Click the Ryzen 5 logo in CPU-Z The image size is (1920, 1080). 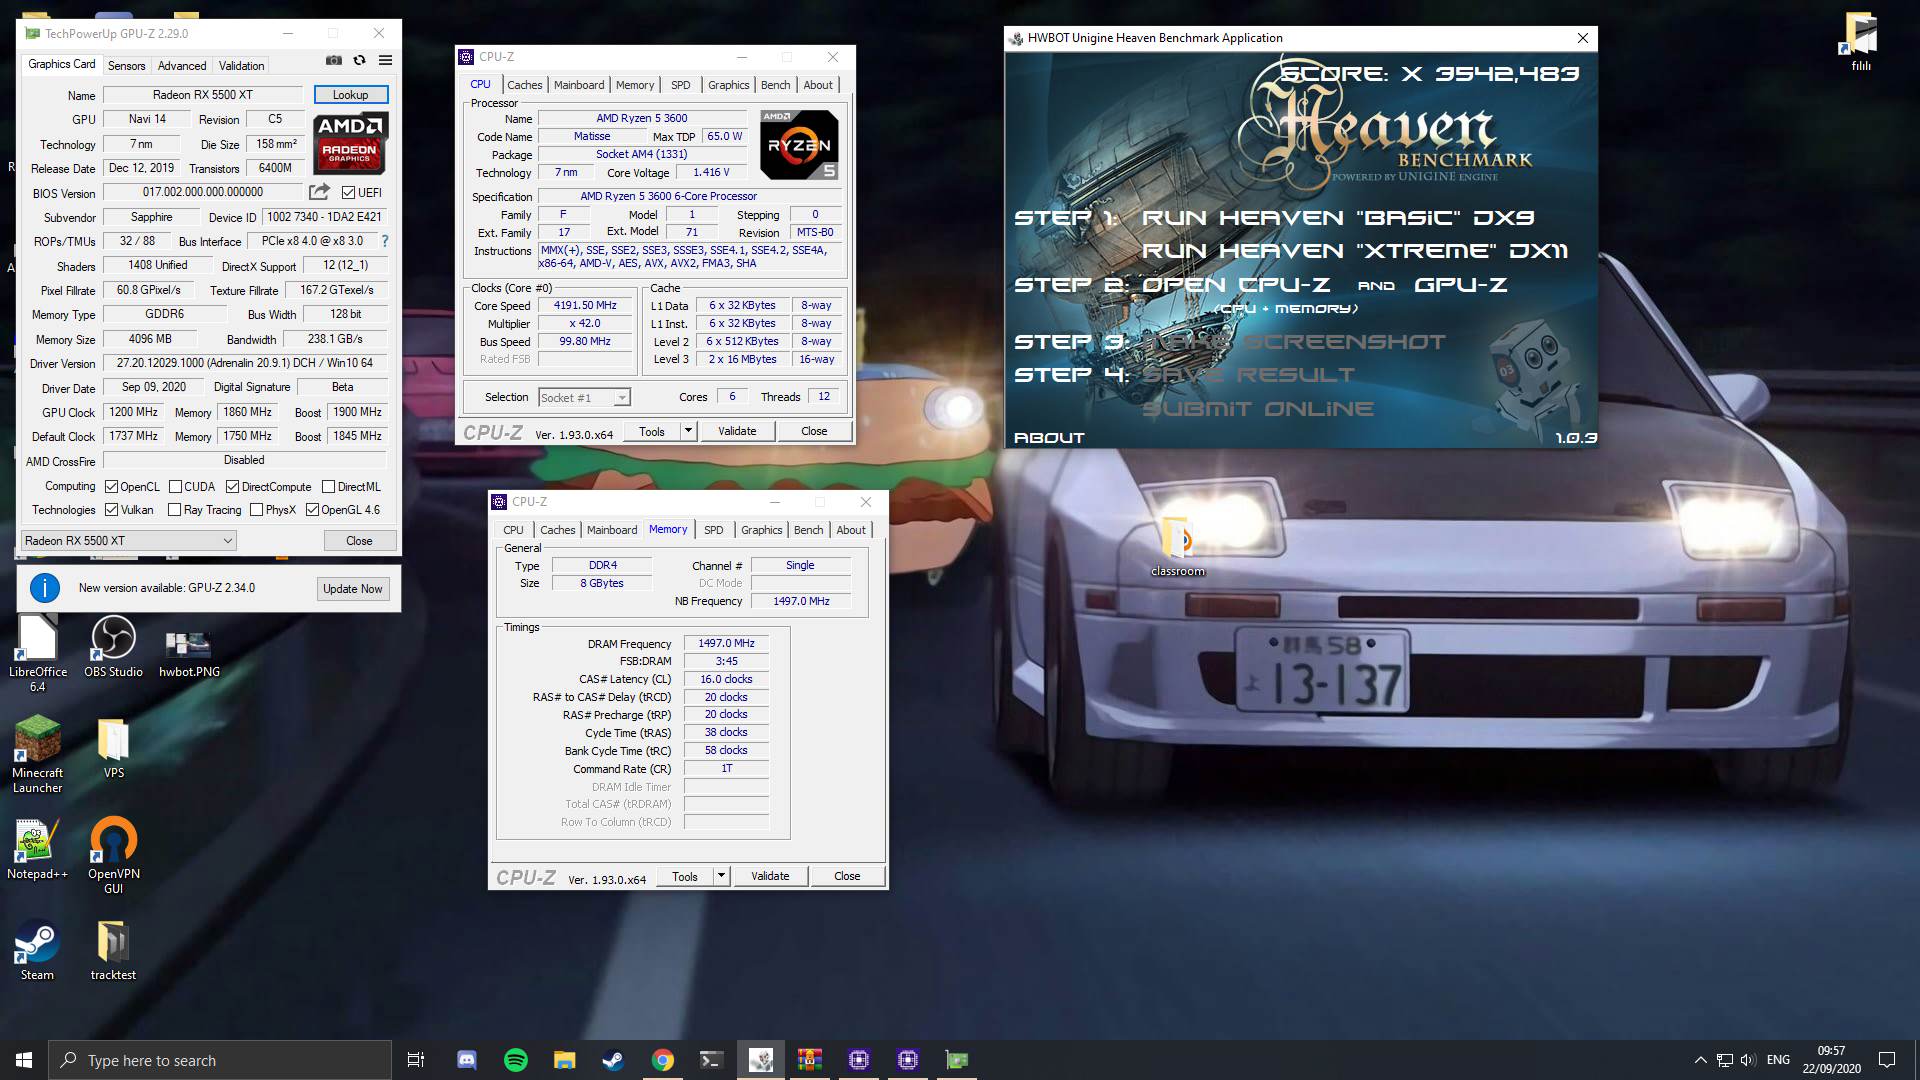point(799,145)
